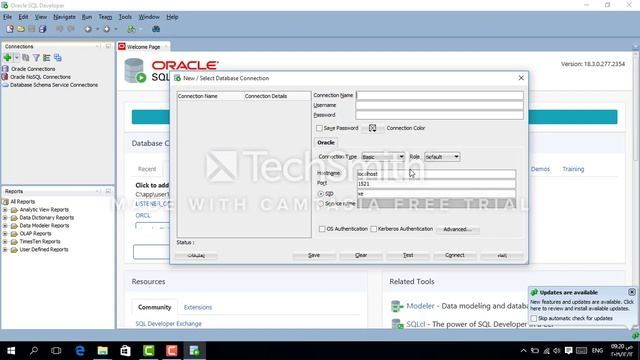Click the Open folder toolbar icon
The image size is (640, 360).
point(21,29)
